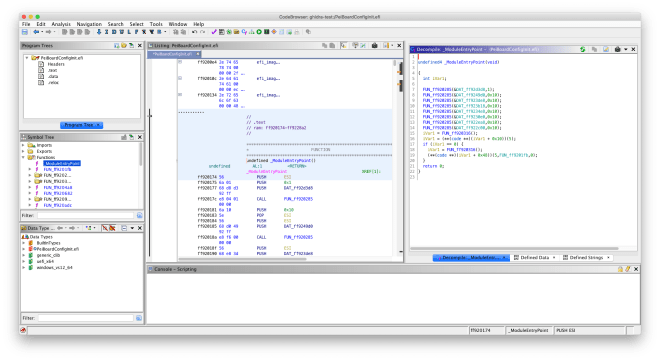This screenshot has height=360, width=660.
Task: Select .data in the Program Trees
Action: pos(53,76)
